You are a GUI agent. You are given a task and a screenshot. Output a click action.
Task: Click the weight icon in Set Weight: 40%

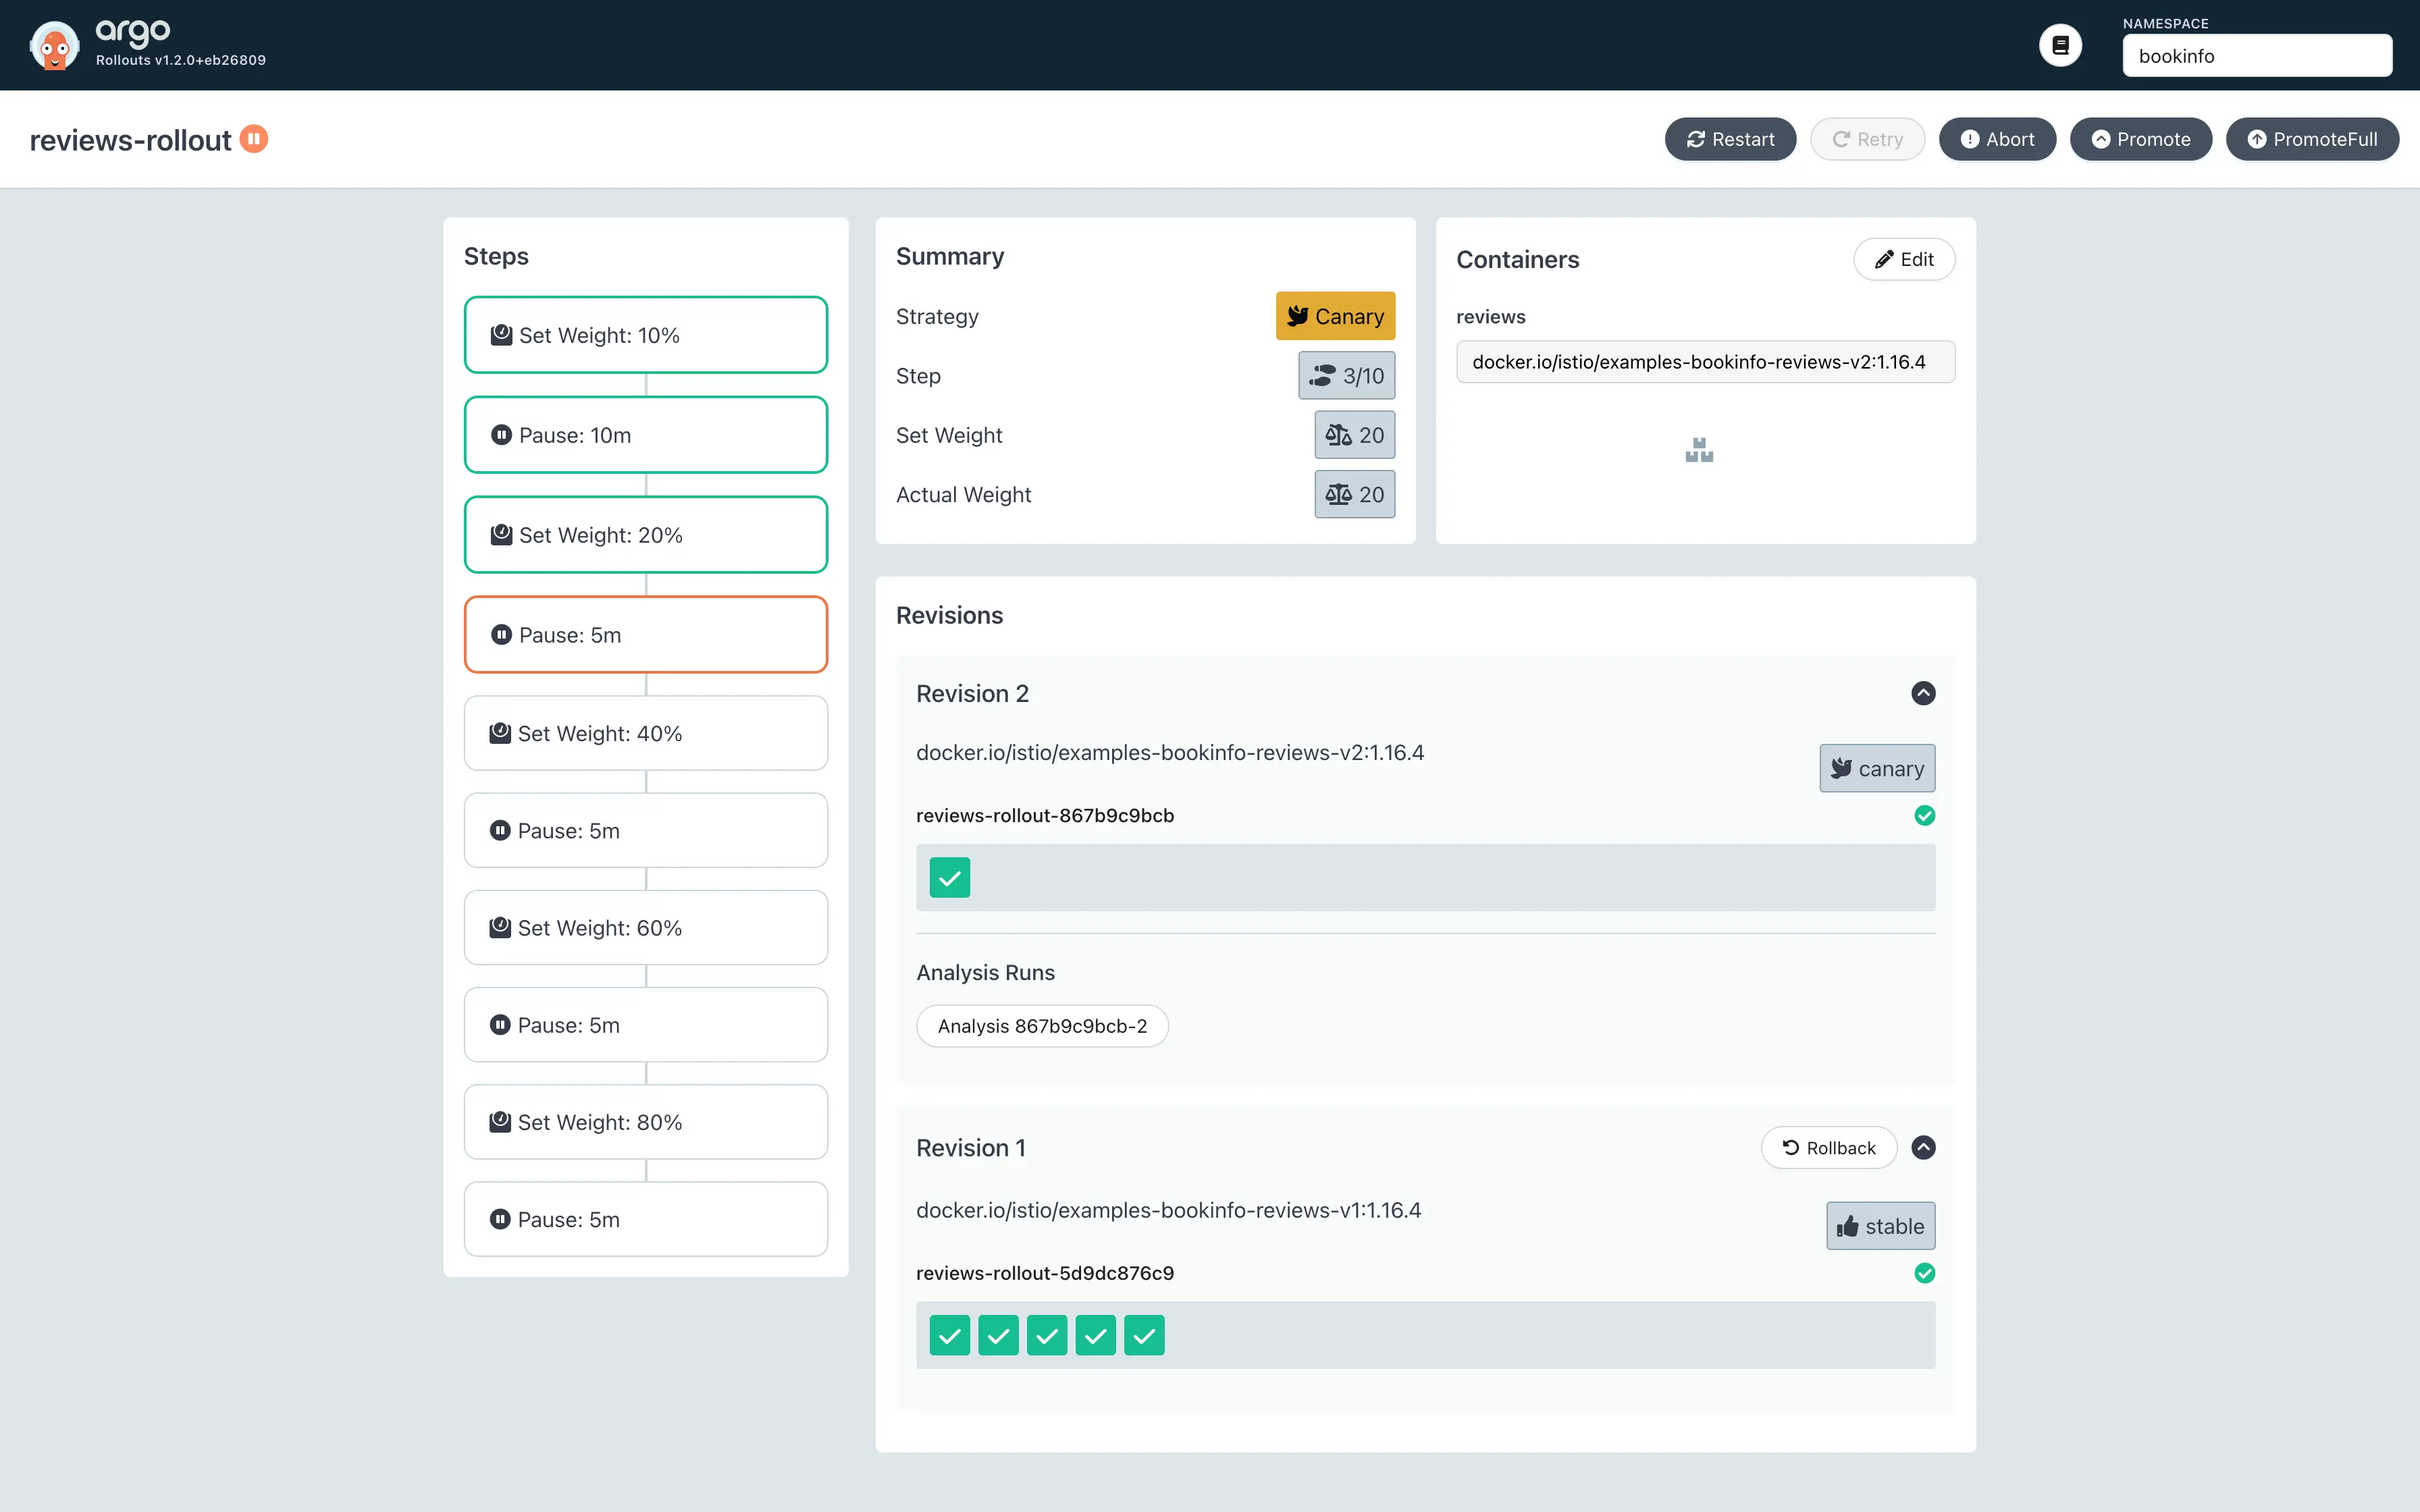500,733
